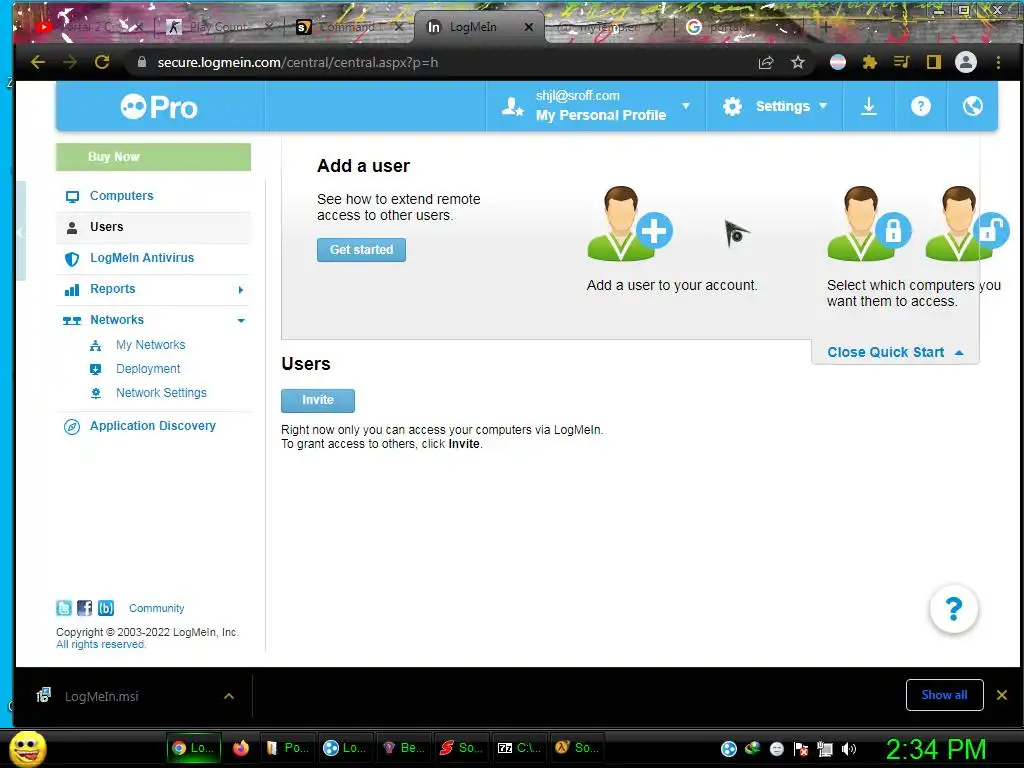Click the smiley Start button on taskbar
Image resolution: width=1024 pixels, height=768 pixels.
(27, 748)
